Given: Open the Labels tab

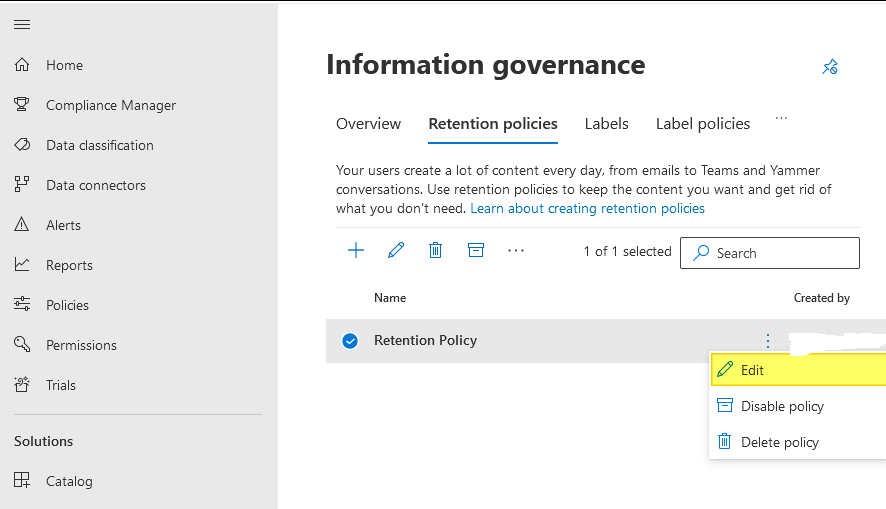Looking at the screenshot, I should pyautogui.click(x=606, y=124).
